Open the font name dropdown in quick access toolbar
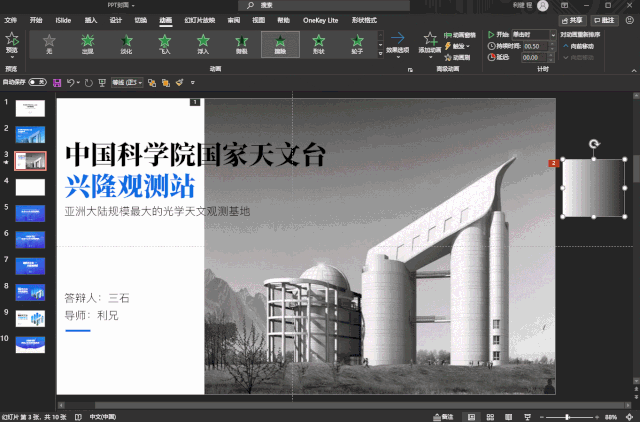Viewport: 640px width, 422px height. (x=127, y=83)
